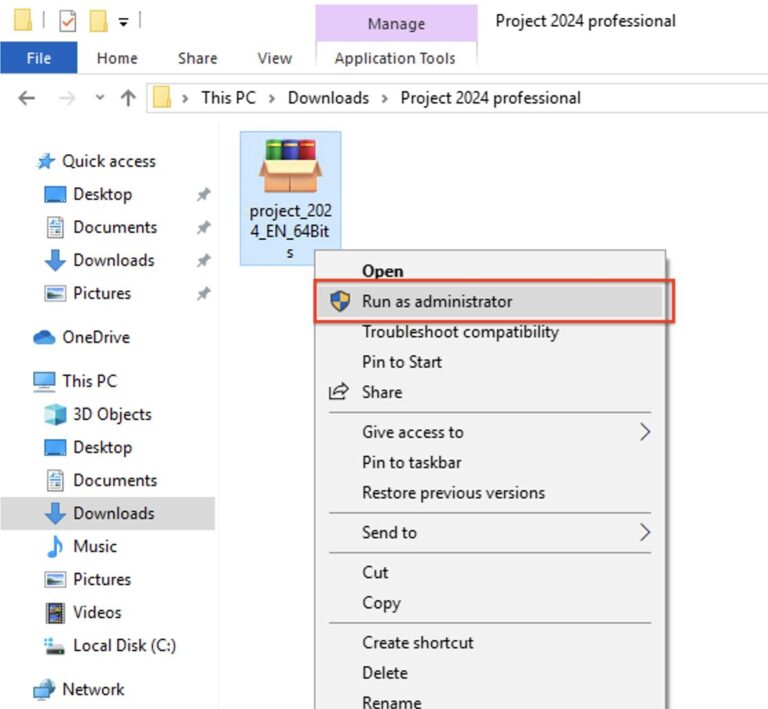Click the OneDrive cloud icon

(x=44, y=337)
